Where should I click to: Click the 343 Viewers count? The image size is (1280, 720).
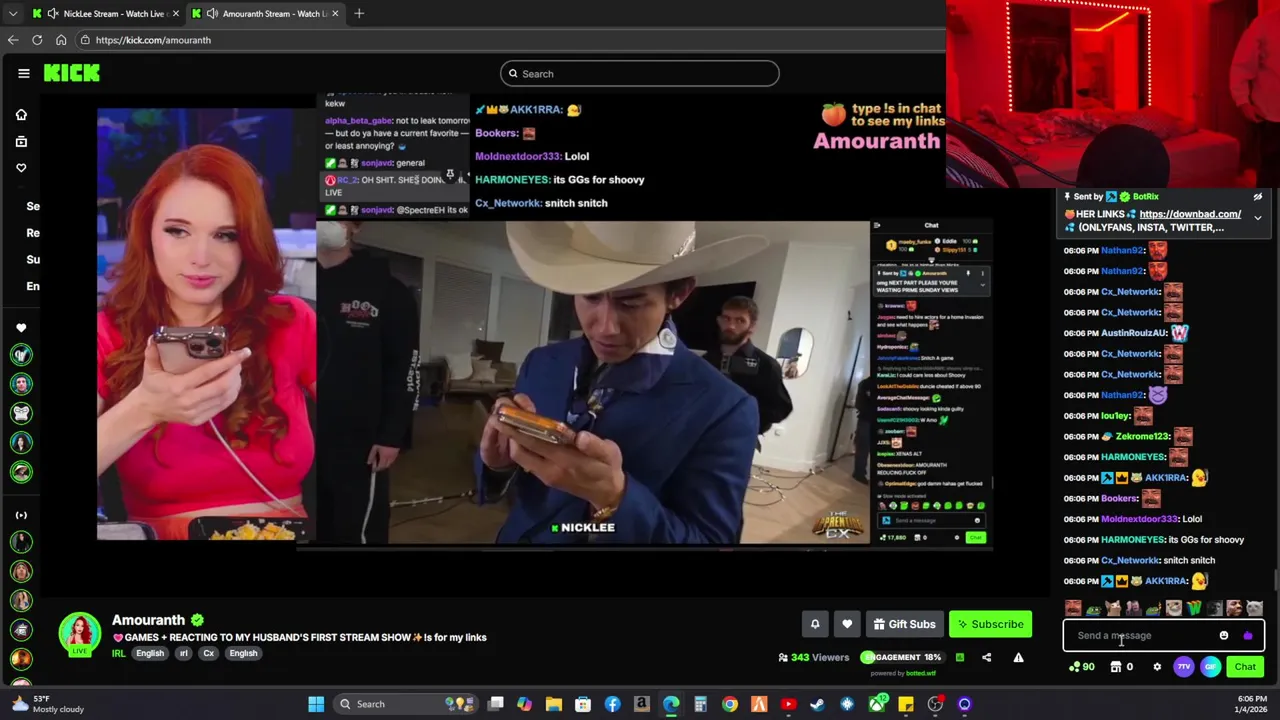coord(813,657)
